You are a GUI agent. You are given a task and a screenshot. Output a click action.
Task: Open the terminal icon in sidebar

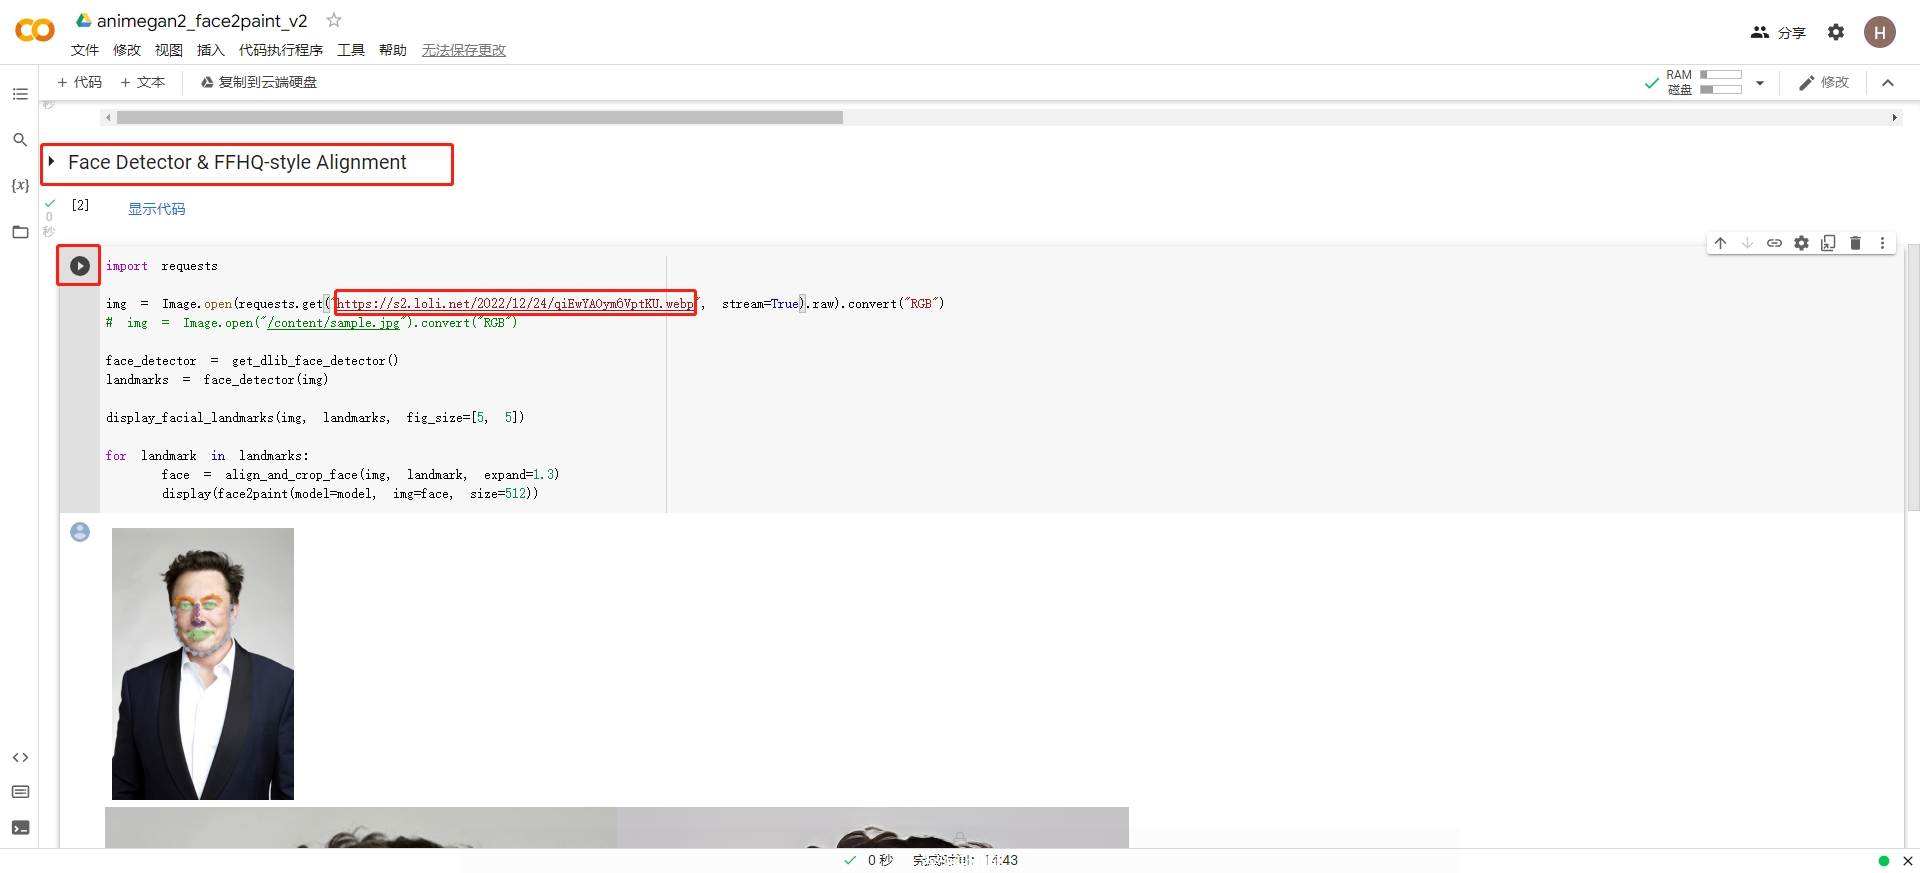pyautogui.click(x=20, y=828)
